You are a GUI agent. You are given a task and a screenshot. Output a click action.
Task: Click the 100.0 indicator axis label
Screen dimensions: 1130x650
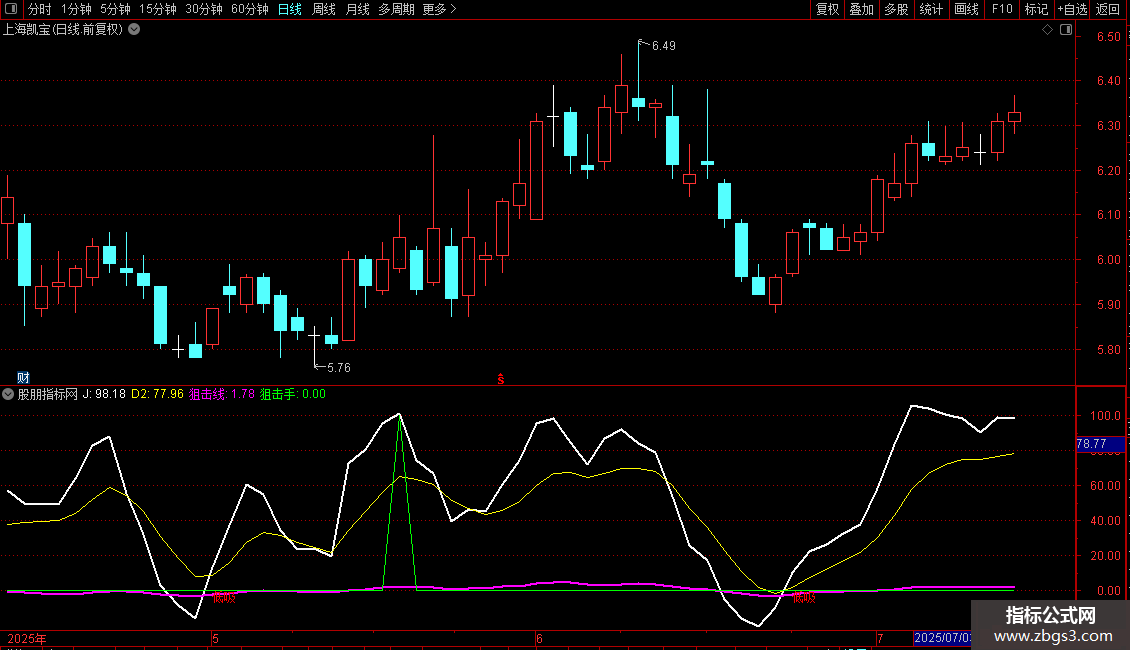click(1105, 416)
